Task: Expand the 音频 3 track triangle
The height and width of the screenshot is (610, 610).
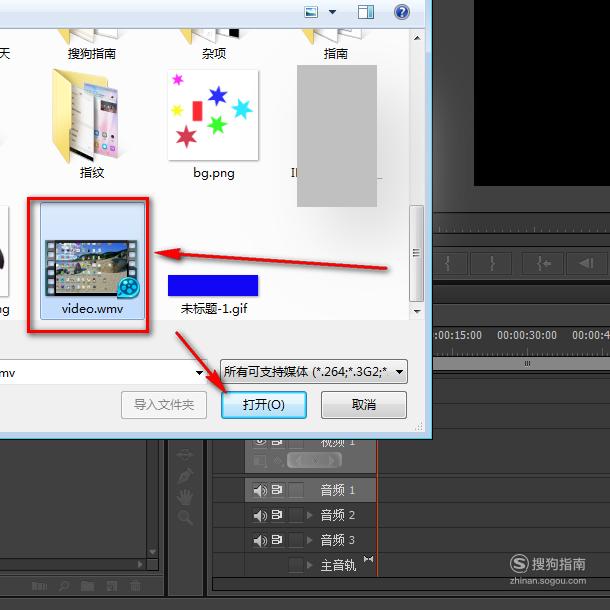Action: [x=310, y=540]
